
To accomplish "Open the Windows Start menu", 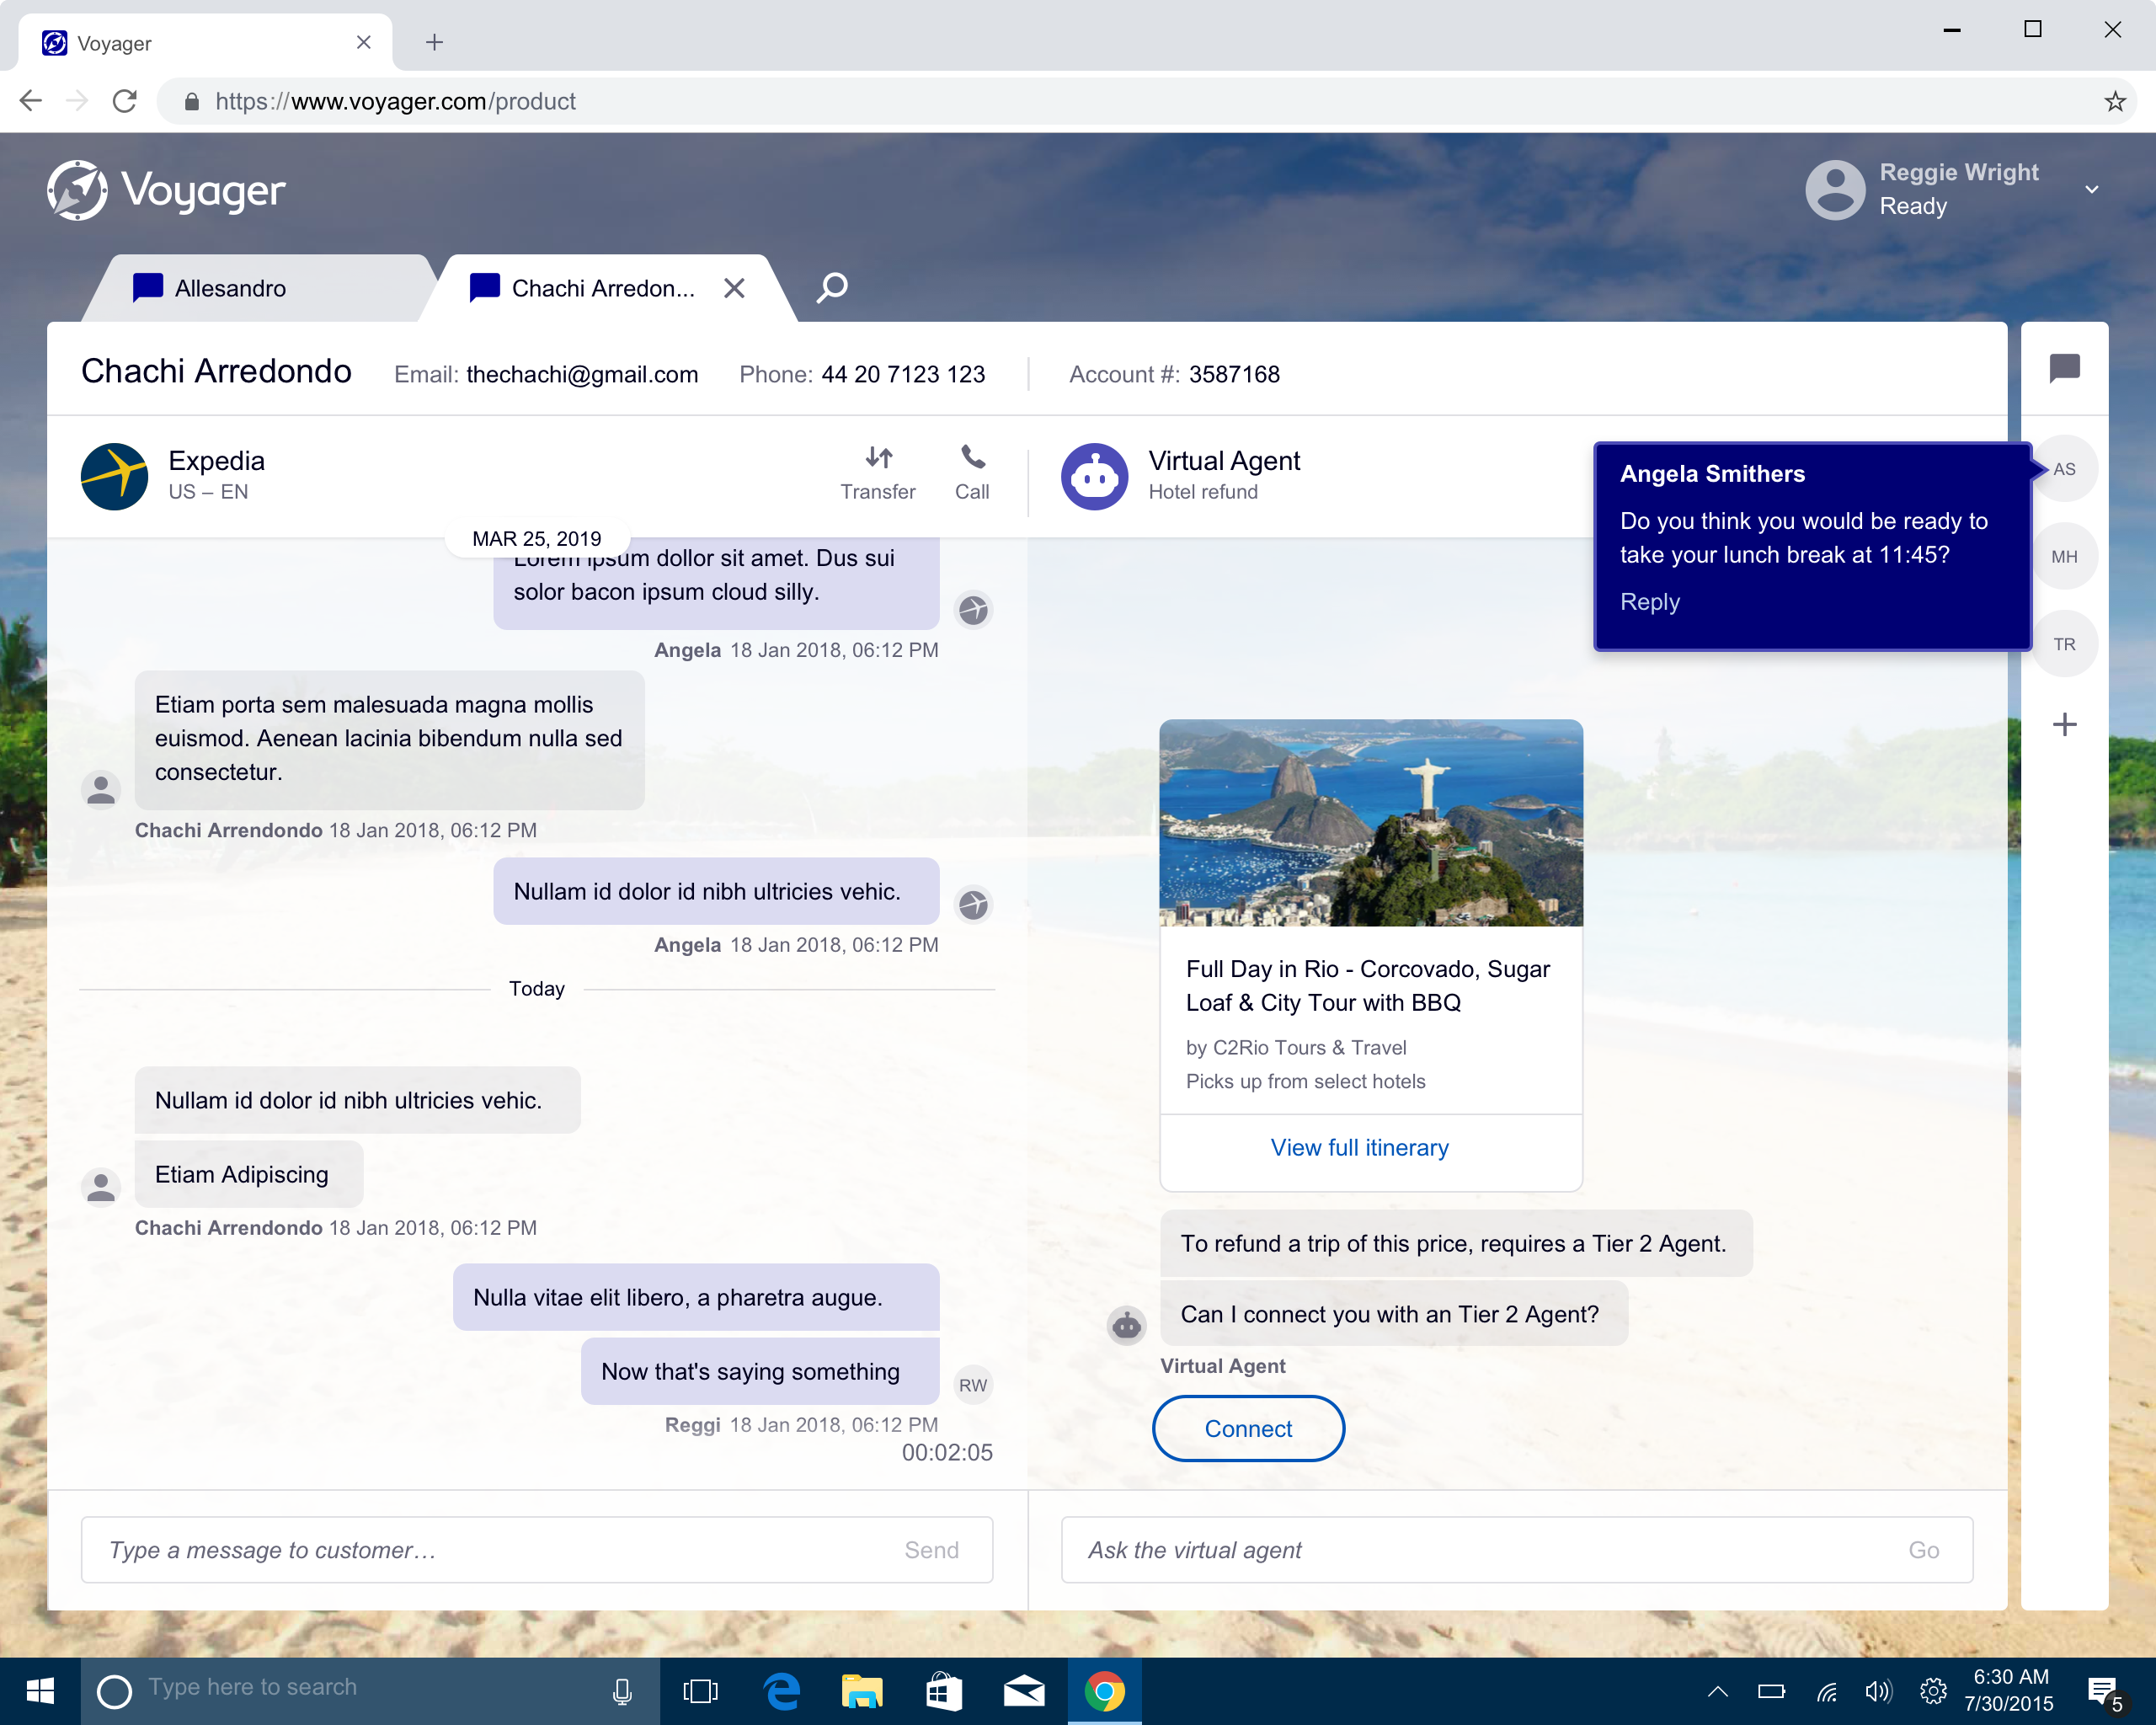I will (x=40, y=1691).
